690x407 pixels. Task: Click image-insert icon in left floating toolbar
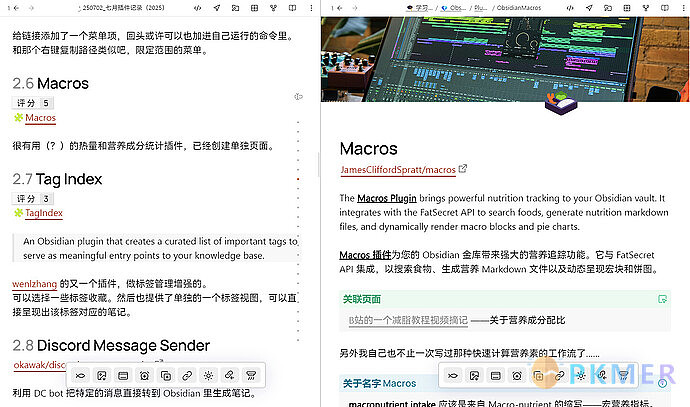(x=102, y=376)
